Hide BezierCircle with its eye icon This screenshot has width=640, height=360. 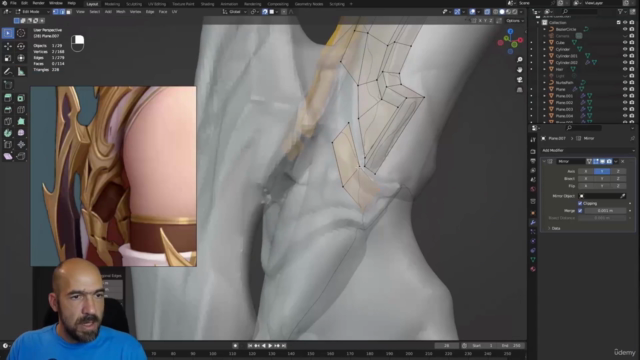[x=625, y=29]
